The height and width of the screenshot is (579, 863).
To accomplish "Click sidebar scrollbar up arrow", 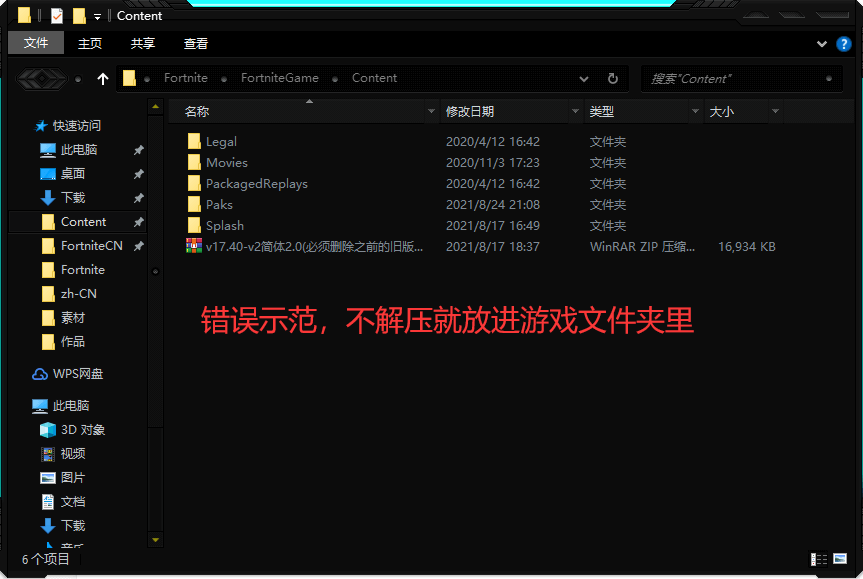I will [x=155, y=107].
